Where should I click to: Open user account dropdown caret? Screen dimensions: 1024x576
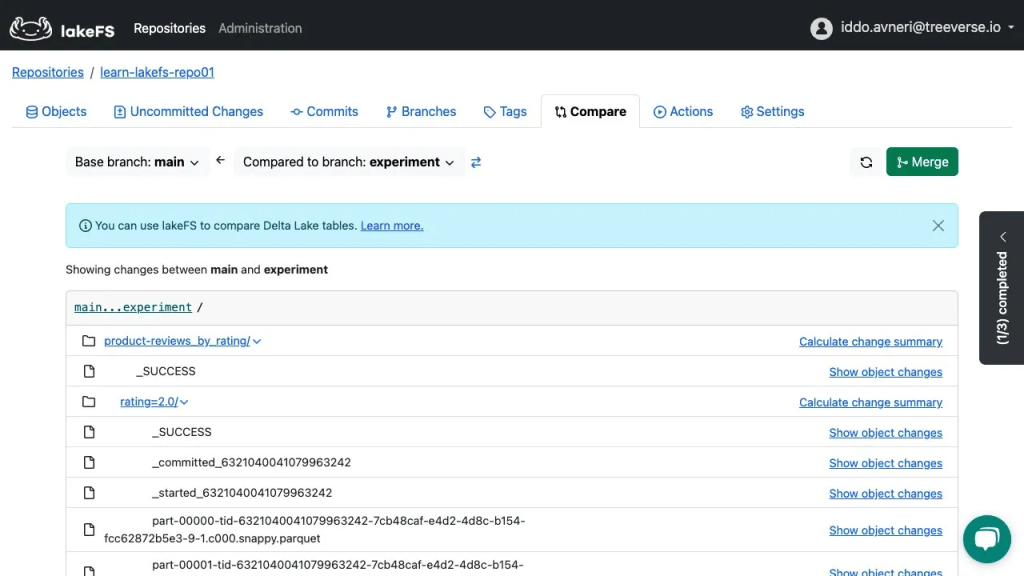1011,27
